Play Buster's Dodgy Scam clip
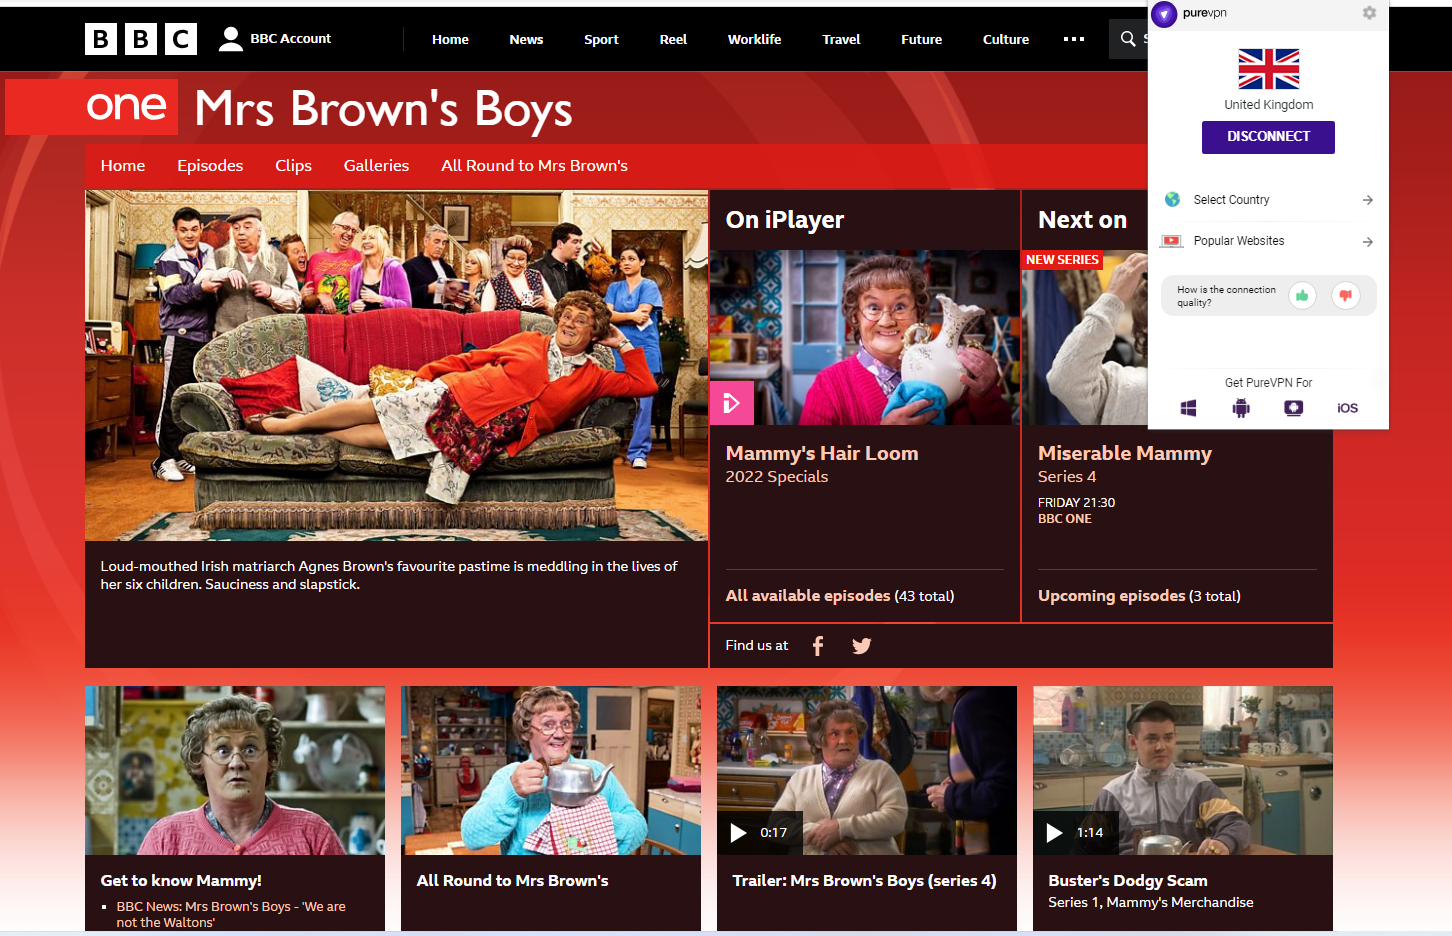Image resolution: width=1452 pixels, height=936 pixels. click(x=1055, y=833)
